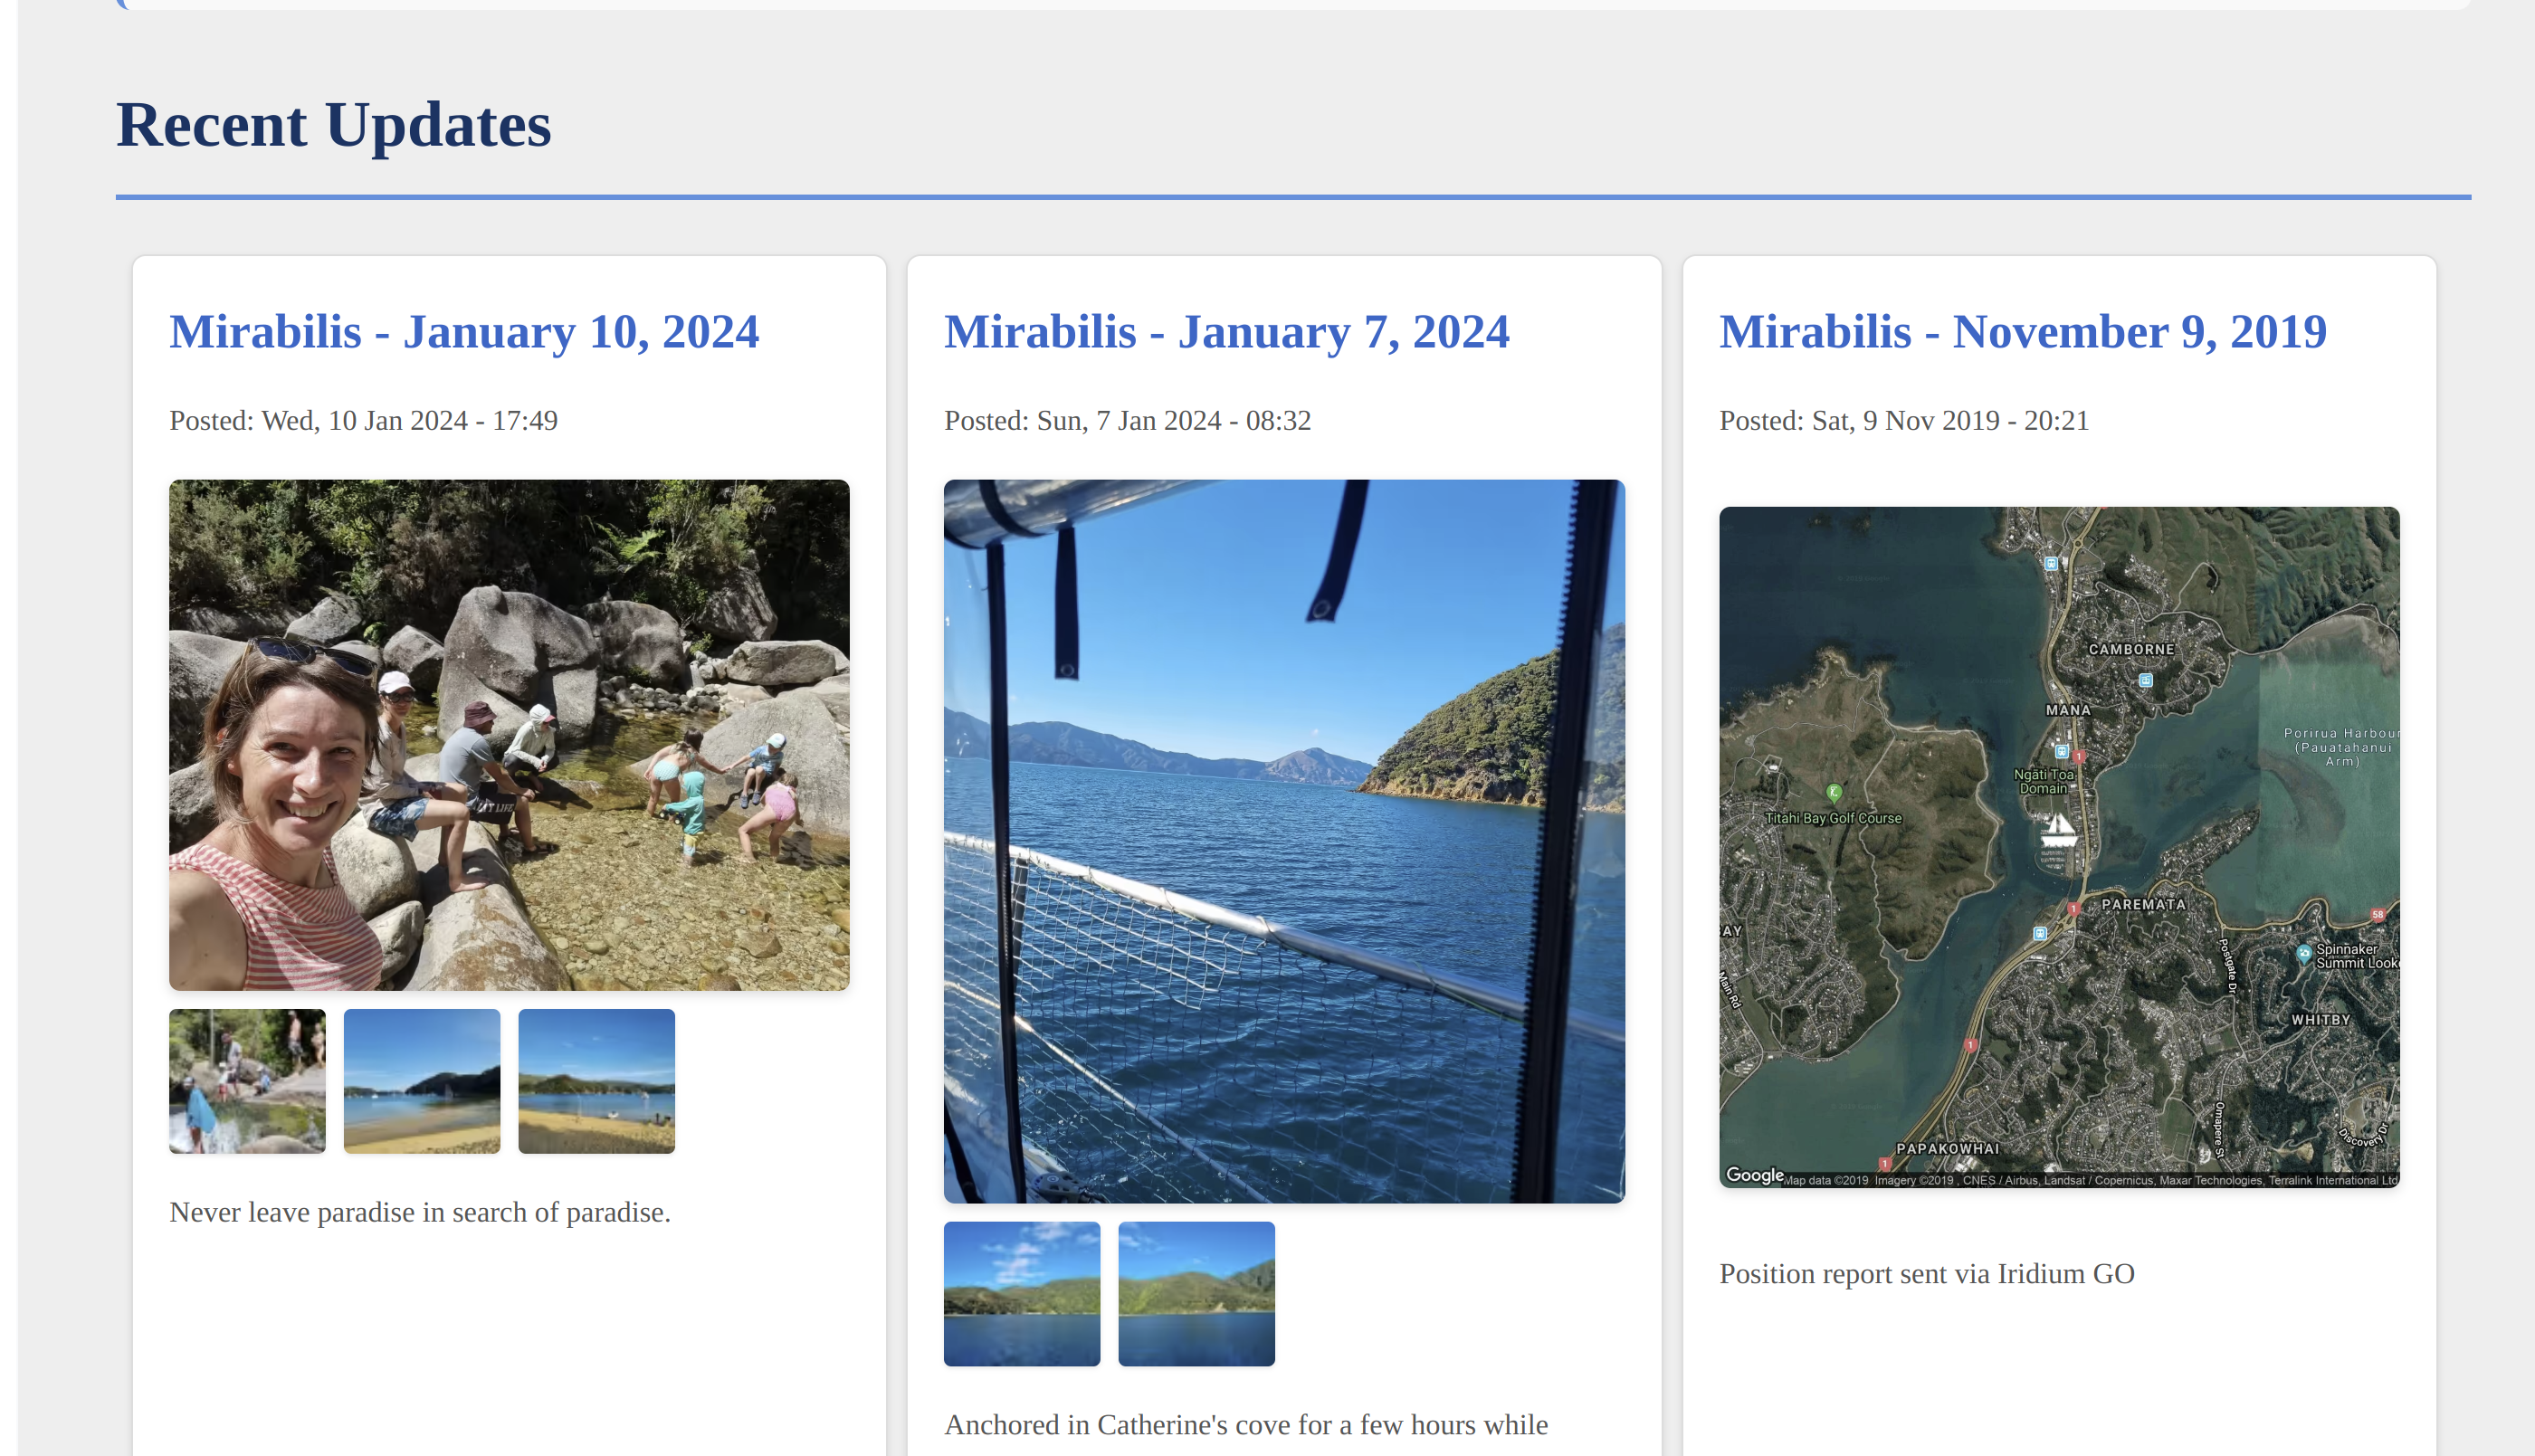Click the waterfall thumbnail under the January 10 post
2535x1456 pixels.
[x=246, y=1081]
